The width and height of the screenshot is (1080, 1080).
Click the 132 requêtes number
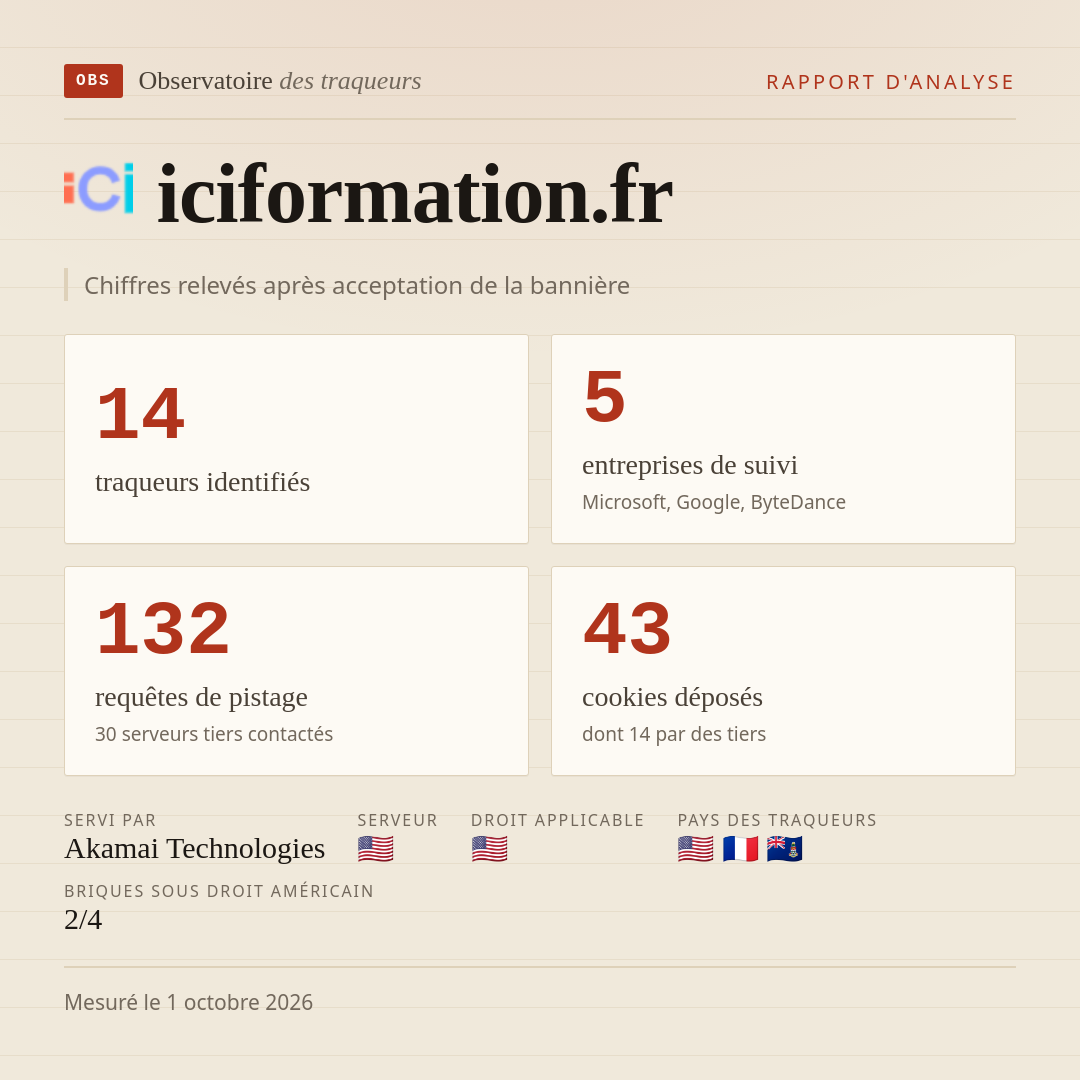[163, 628]
